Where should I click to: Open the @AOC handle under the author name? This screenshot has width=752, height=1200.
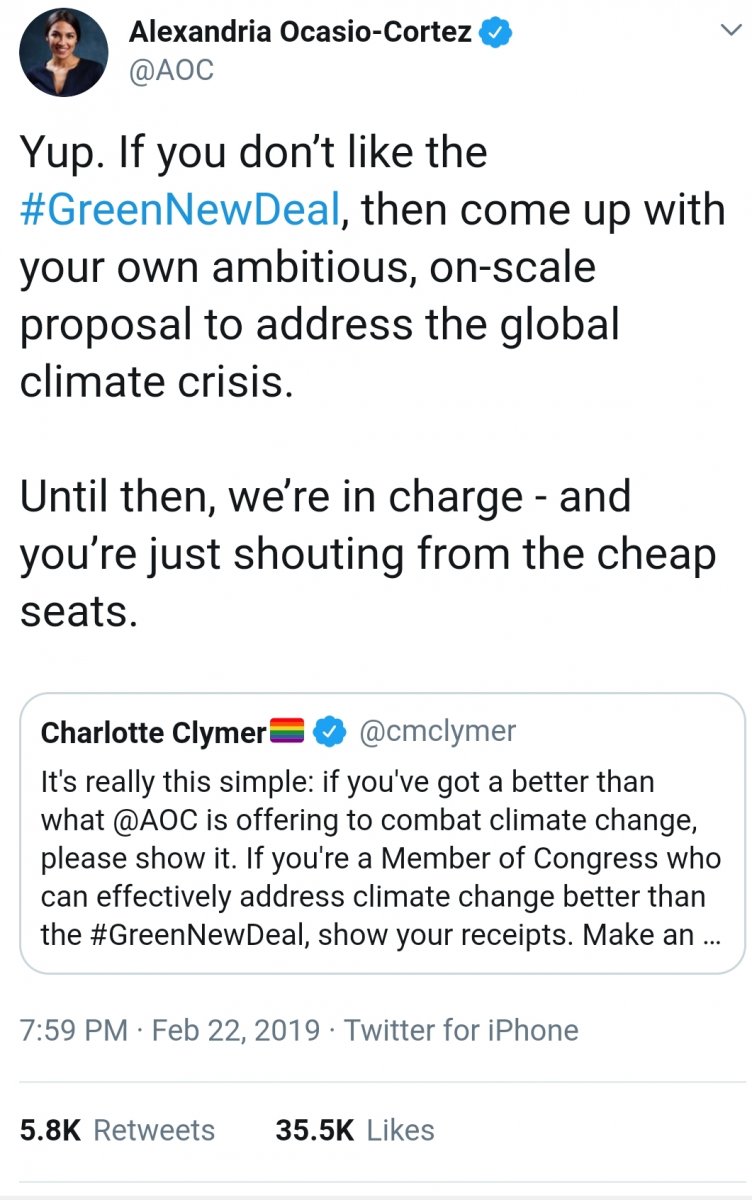[x=172, y=71]
